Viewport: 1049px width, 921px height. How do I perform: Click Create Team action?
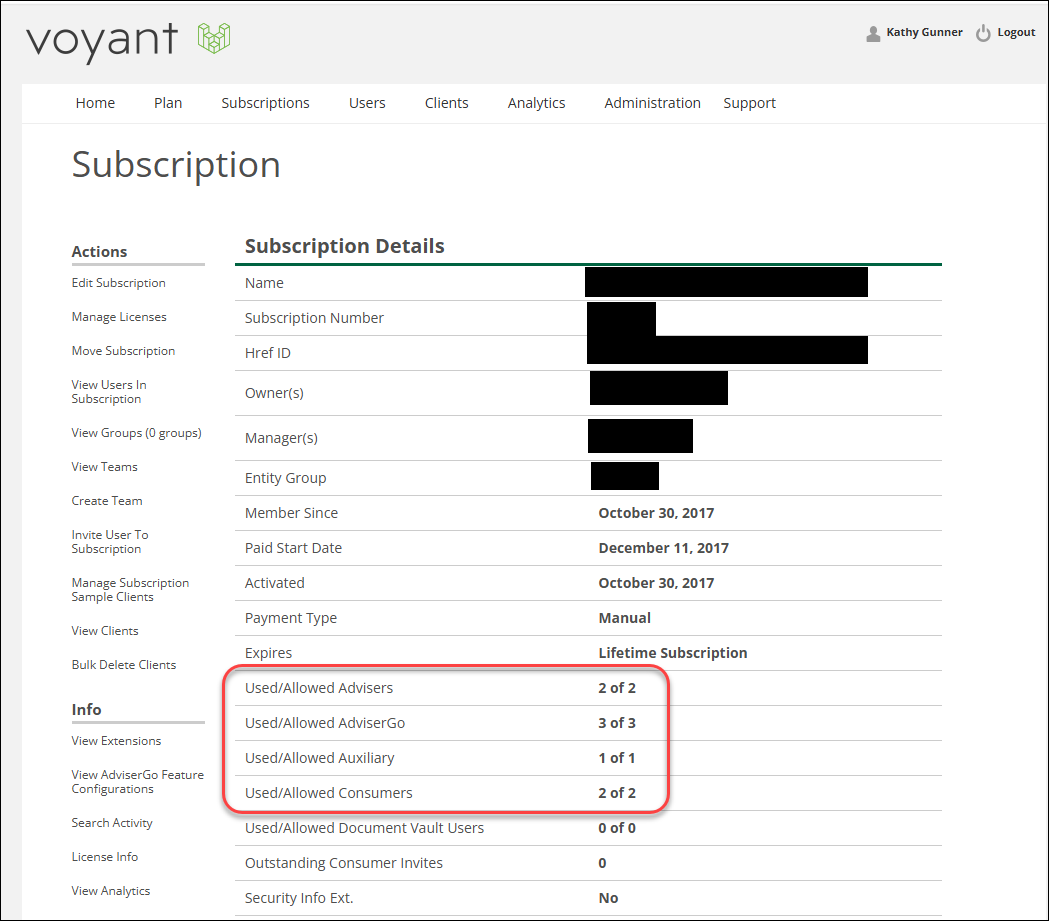(107, 501)
